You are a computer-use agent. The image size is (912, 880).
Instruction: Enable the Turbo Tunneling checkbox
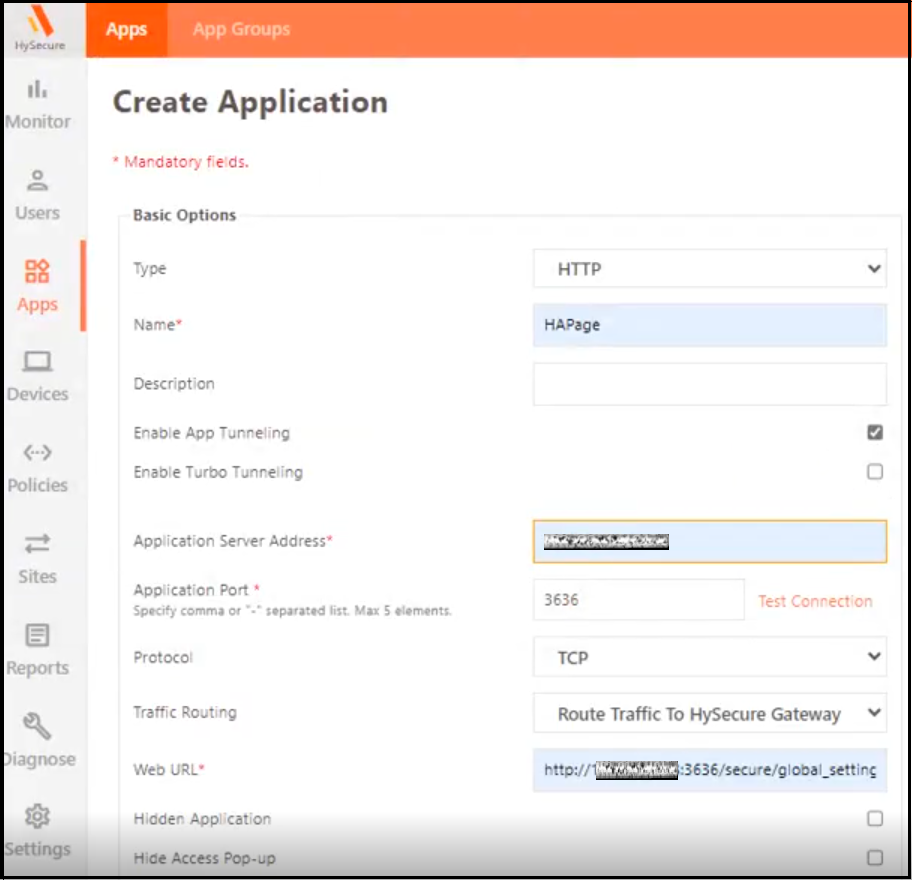[x=875, y=472]
